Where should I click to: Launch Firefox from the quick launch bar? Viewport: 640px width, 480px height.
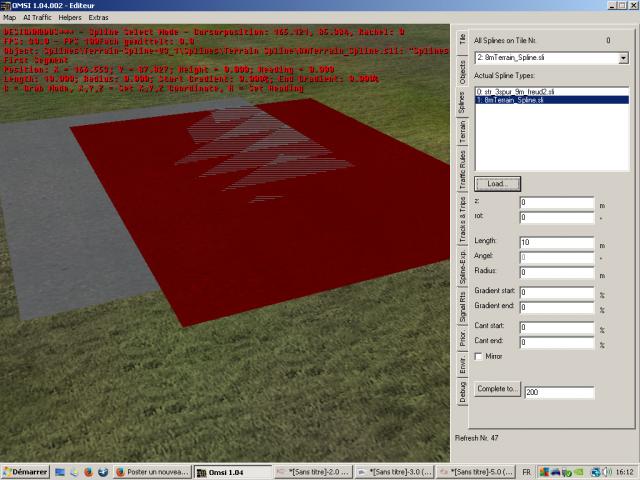click(x=88, y=472)
